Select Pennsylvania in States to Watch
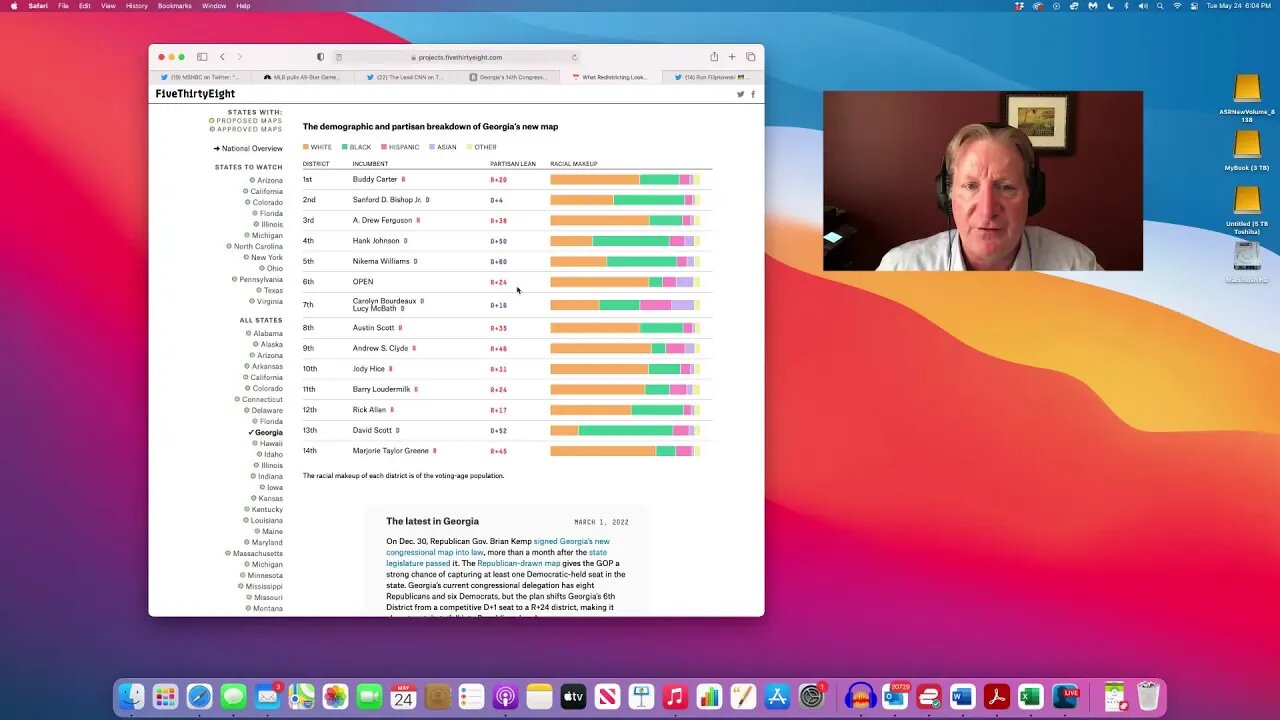 click(258, 280)
